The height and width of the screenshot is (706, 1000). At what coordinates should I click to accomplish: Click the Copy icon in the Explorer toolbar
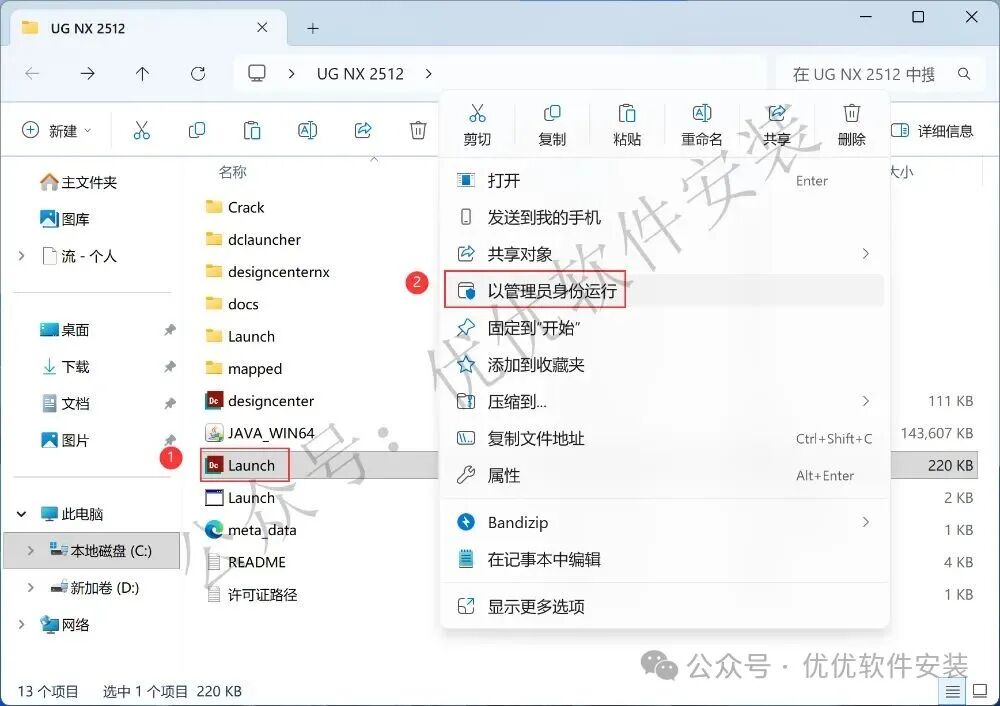[x=197, y=130]
